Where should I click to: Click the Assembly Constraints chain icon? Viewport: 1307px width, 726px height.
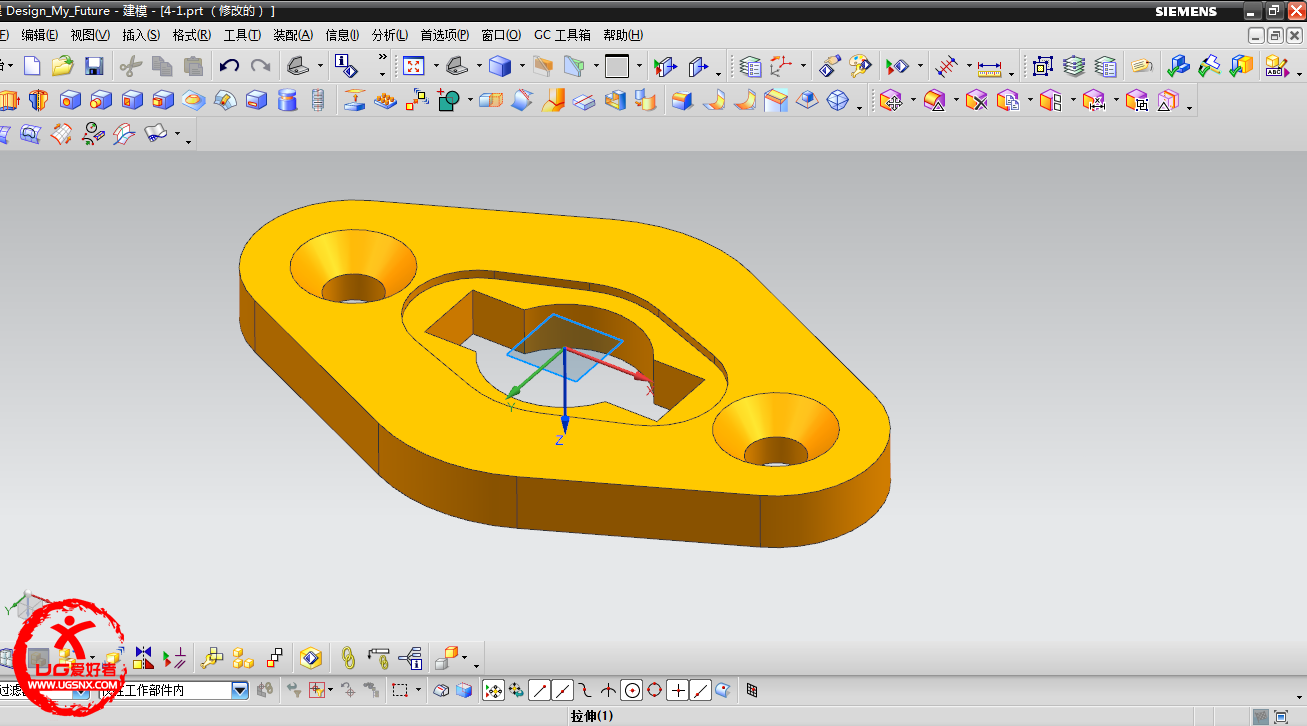pos(348,657)
